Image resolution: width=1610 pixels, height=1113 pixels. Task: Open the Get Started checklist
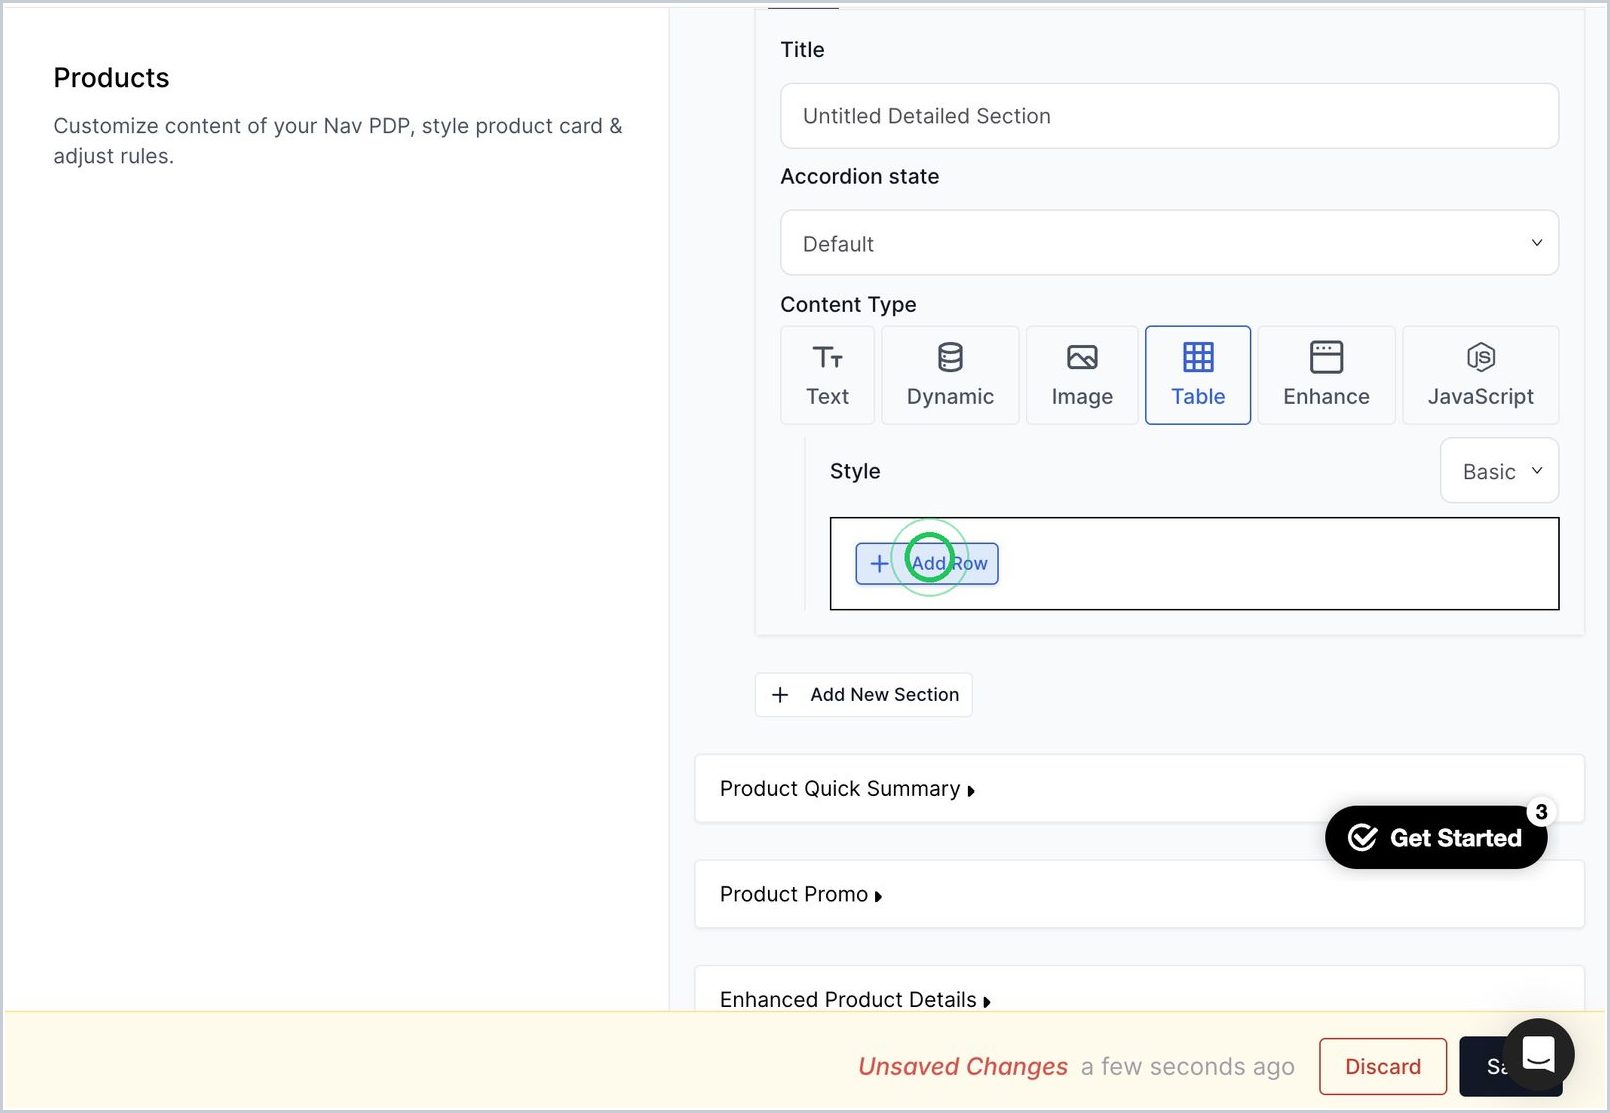[1436, 837]
